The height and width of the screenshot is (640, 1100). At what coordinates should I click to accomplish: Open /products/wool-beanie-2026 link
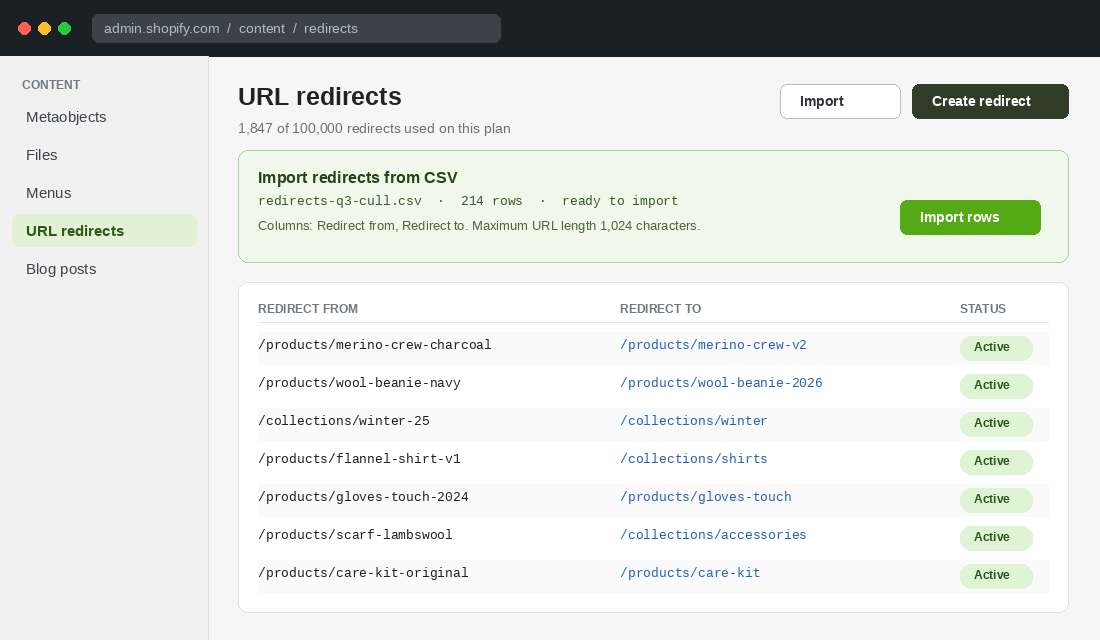[x=720, y=382]
